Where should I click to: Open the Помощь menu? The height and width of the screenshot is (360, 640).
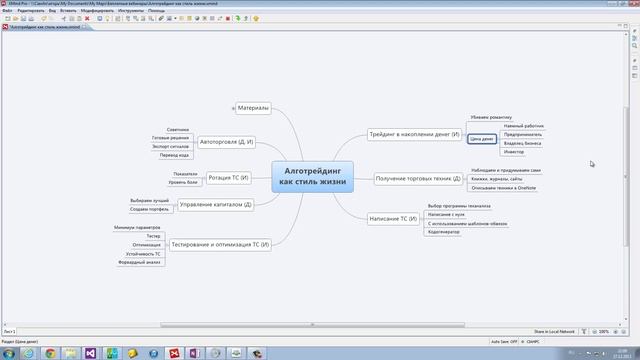pyautogui.click(x=156, y=11)
